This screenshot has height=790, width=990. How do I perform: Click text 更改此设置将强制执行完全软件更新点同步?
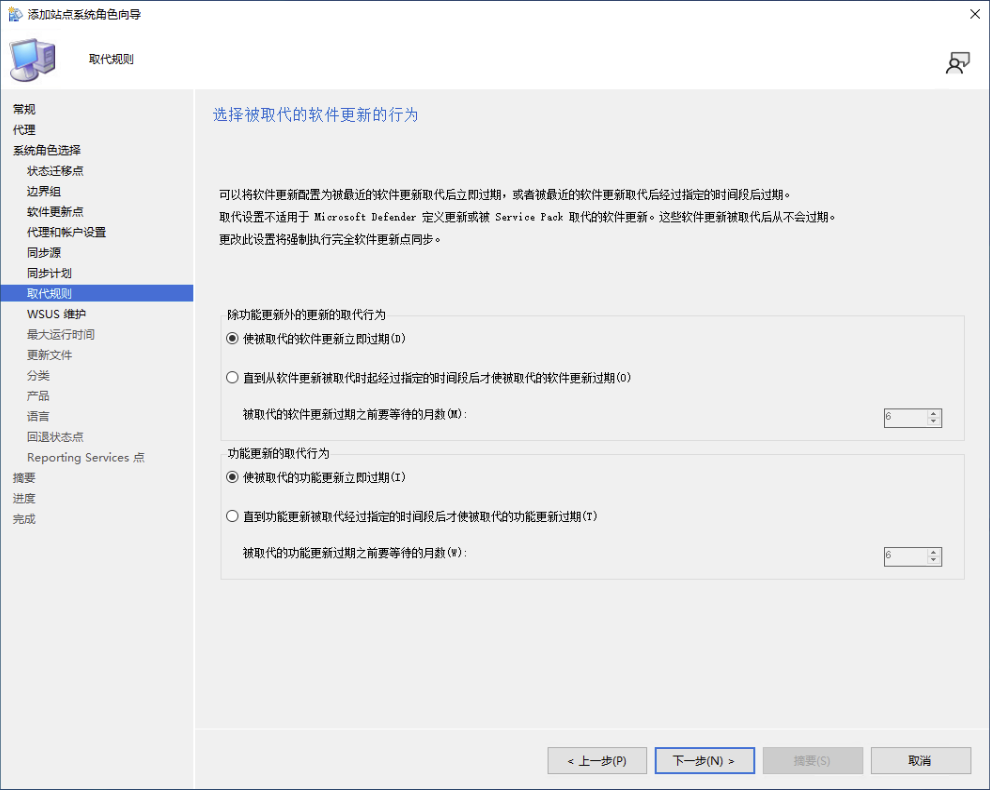(330, 239)
